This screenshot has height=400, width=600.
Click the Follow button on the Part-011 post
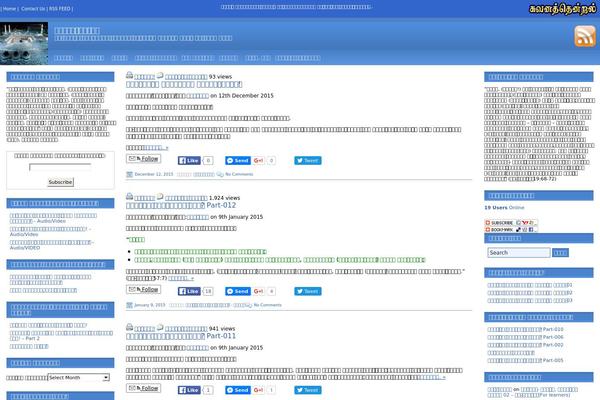click(x=143, y=388)
